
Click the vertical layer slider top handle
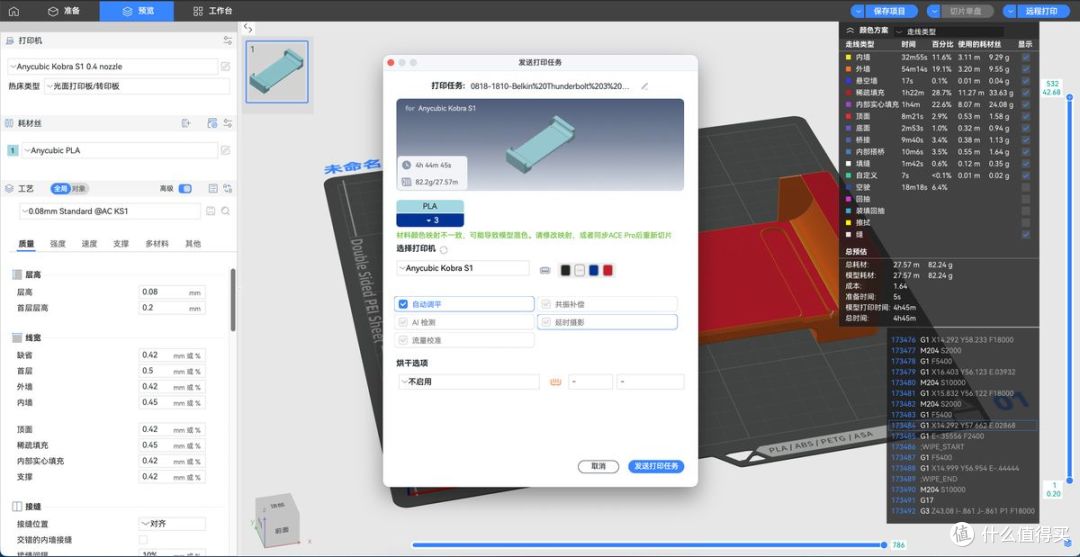tap(1070, 97)
